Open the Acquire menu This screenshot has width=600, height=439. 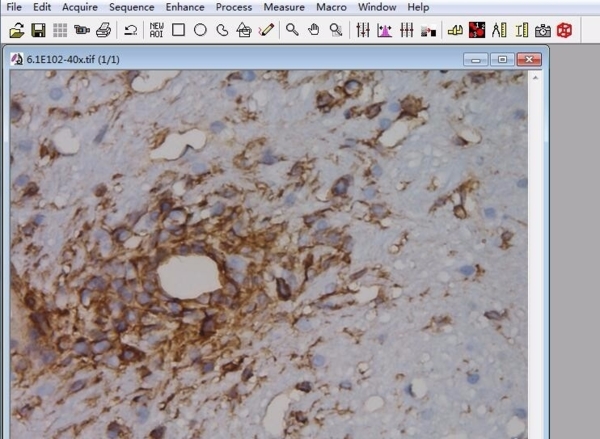pos(80,7)
